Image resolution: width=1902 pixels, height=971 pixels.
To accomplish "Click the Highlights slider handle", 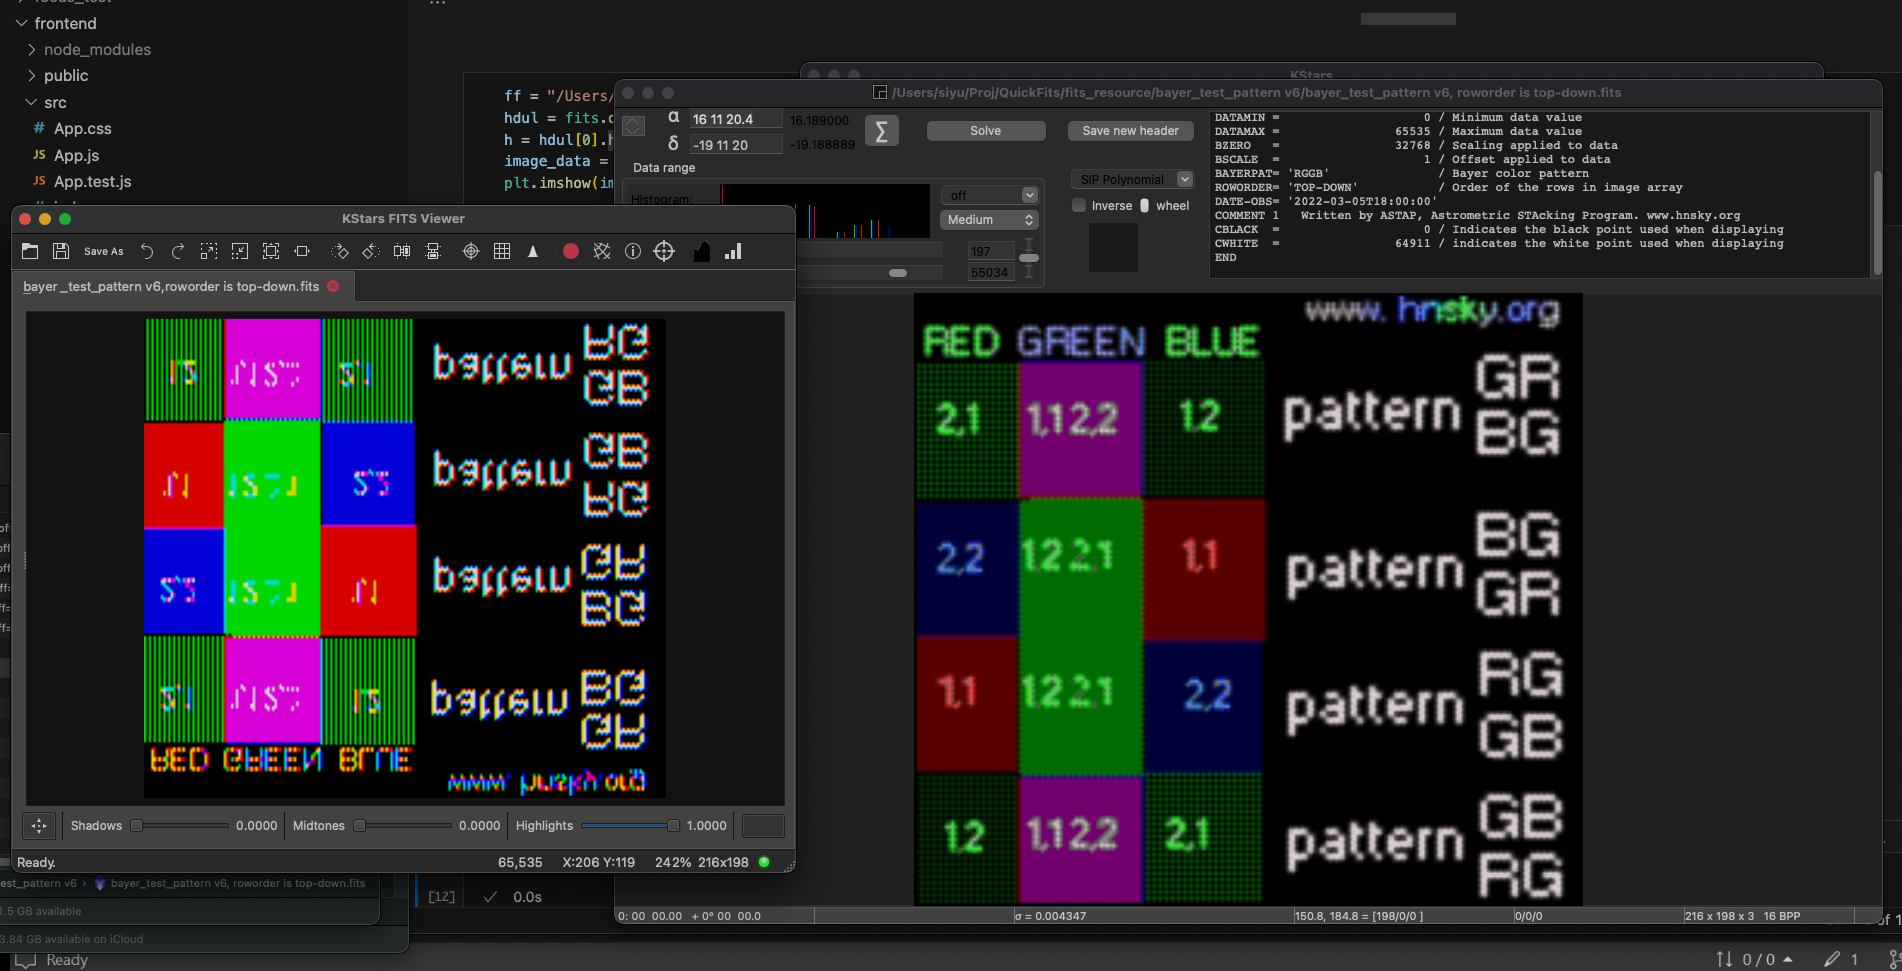I will (x=673, y=826).
